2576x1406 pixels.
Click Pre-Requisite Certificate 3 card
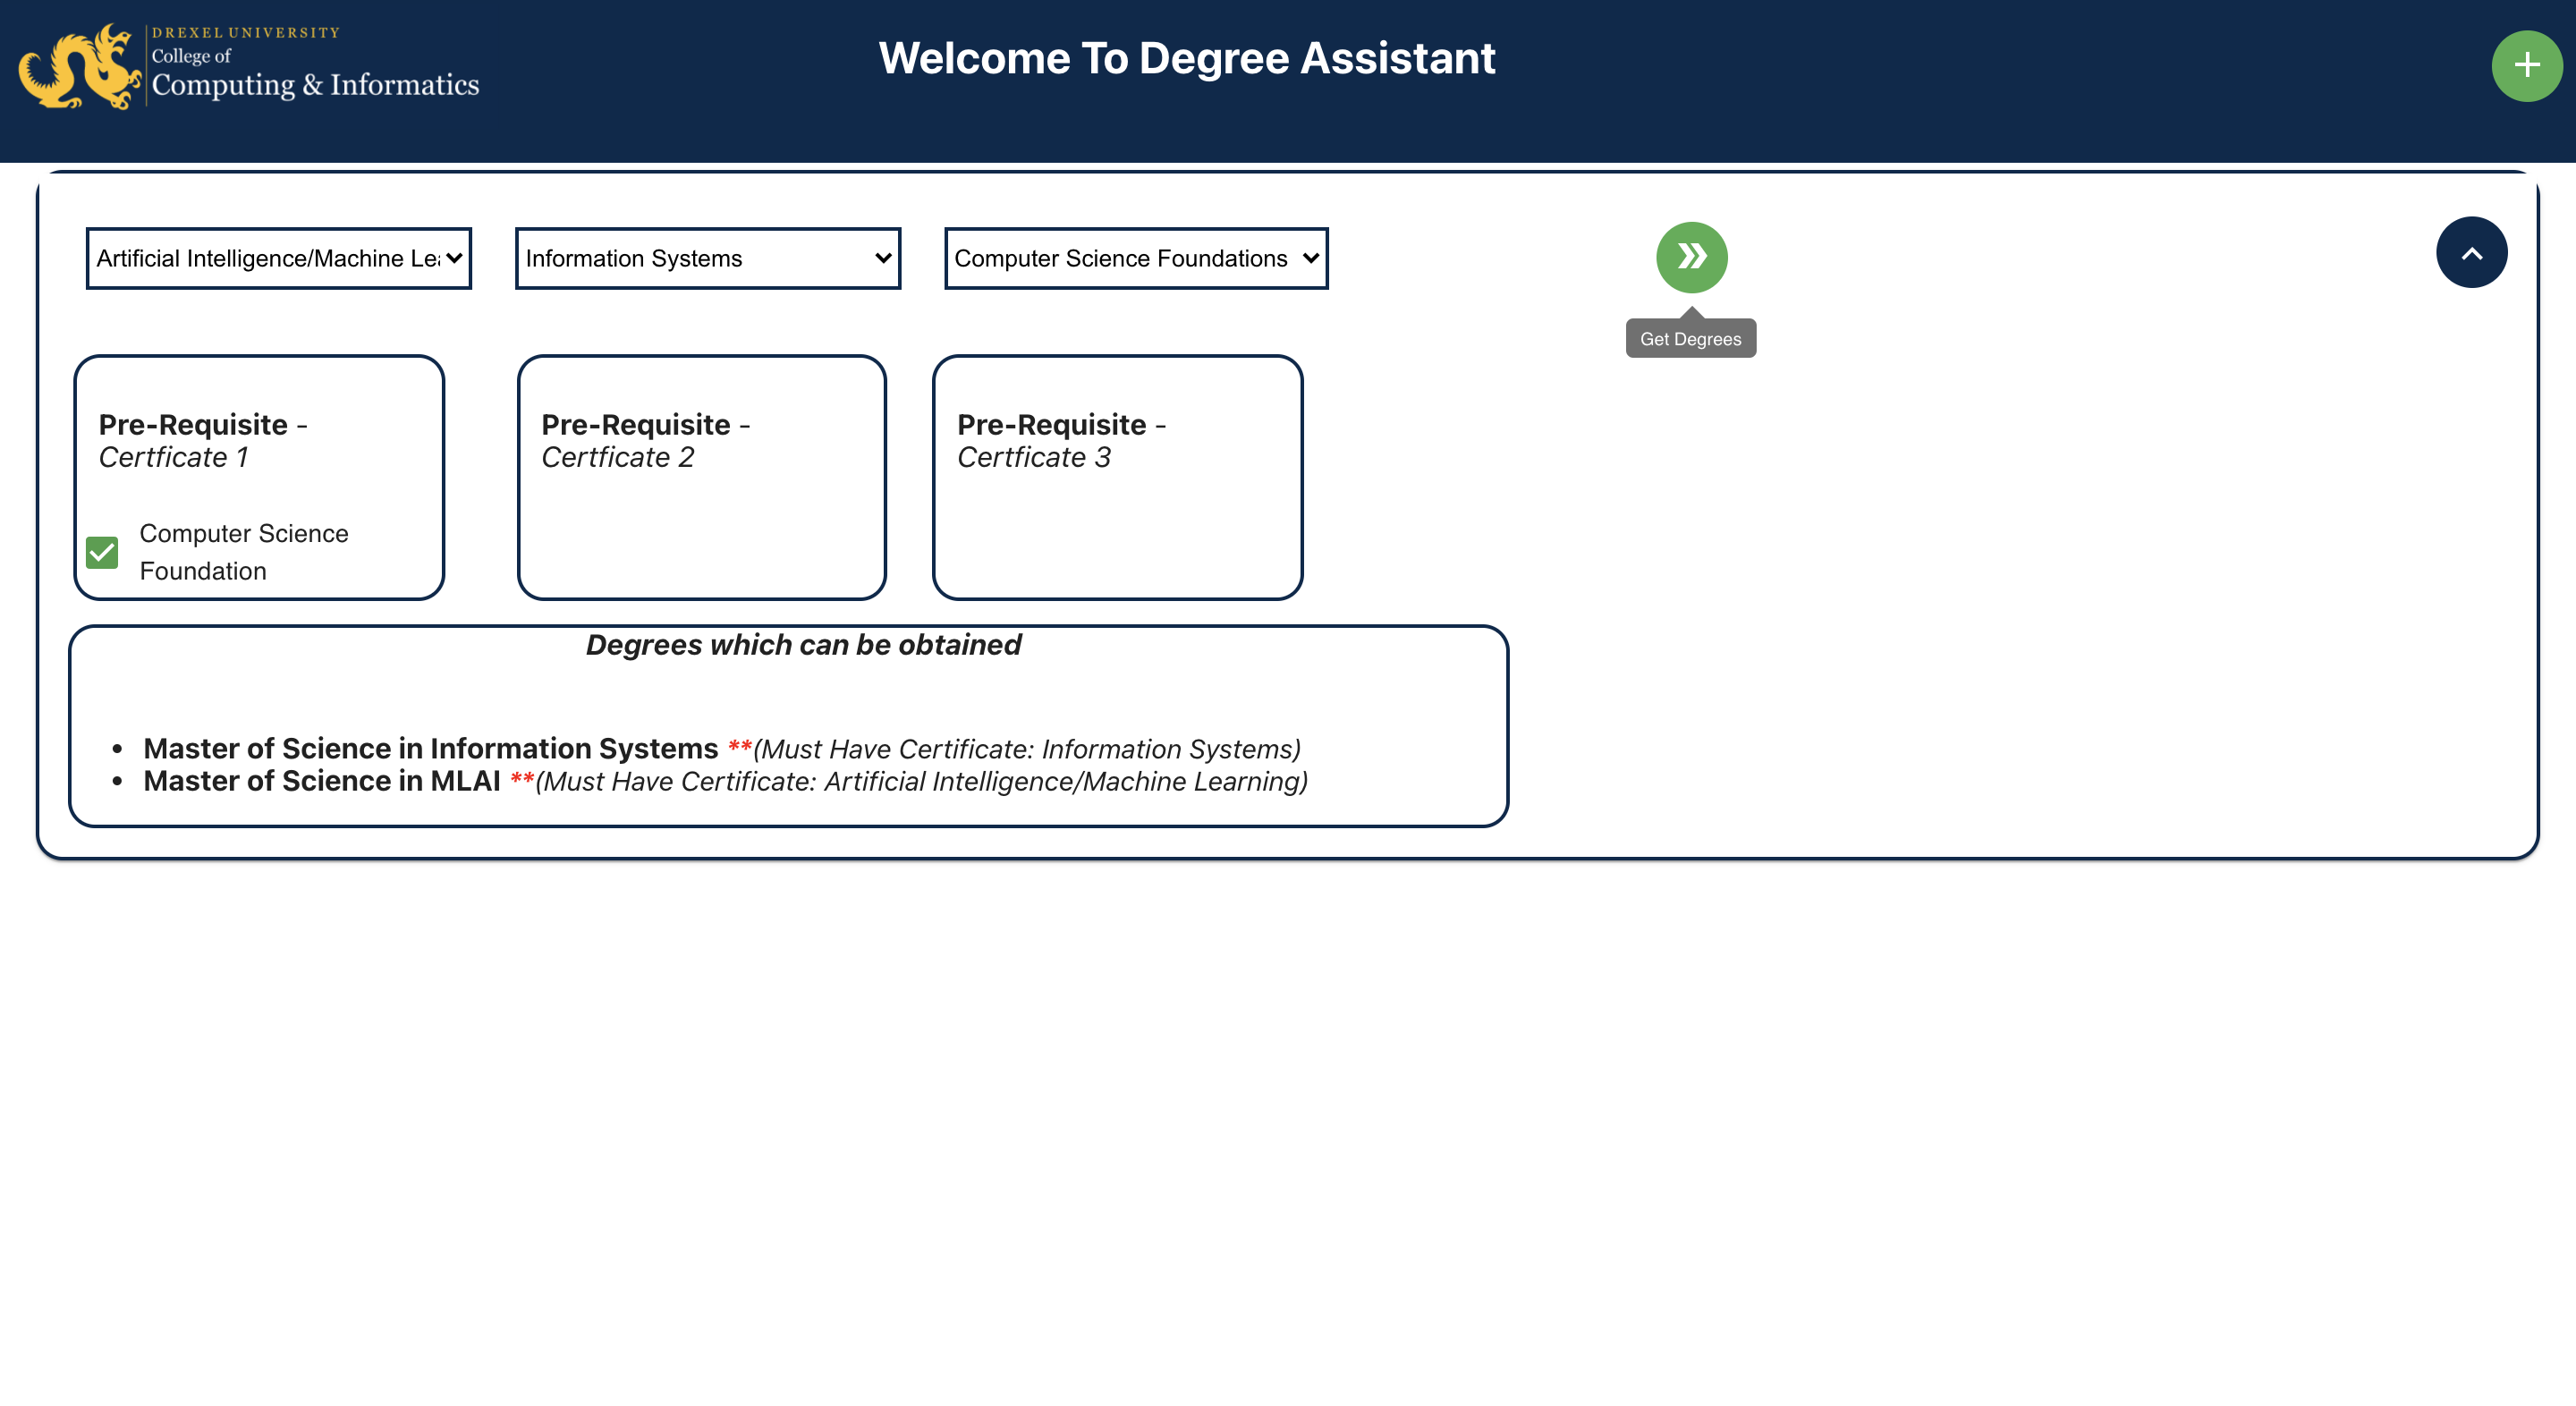pos(1117,477)
